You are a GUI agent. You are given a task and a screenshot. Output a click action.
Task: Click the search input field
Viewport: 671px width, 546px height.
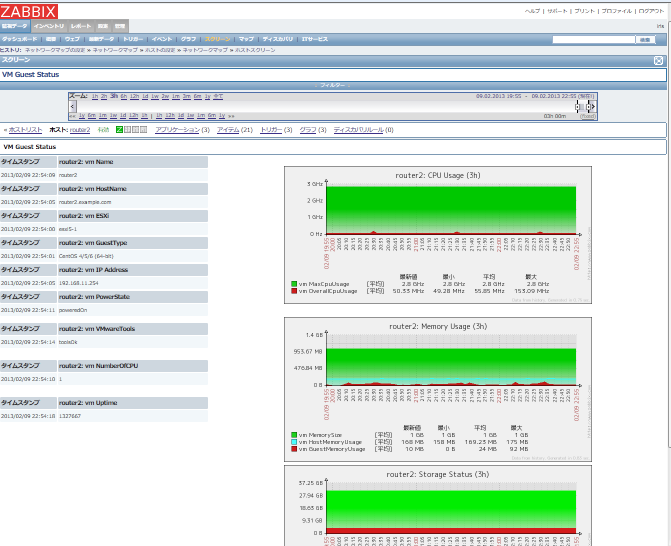pos(594,39)
